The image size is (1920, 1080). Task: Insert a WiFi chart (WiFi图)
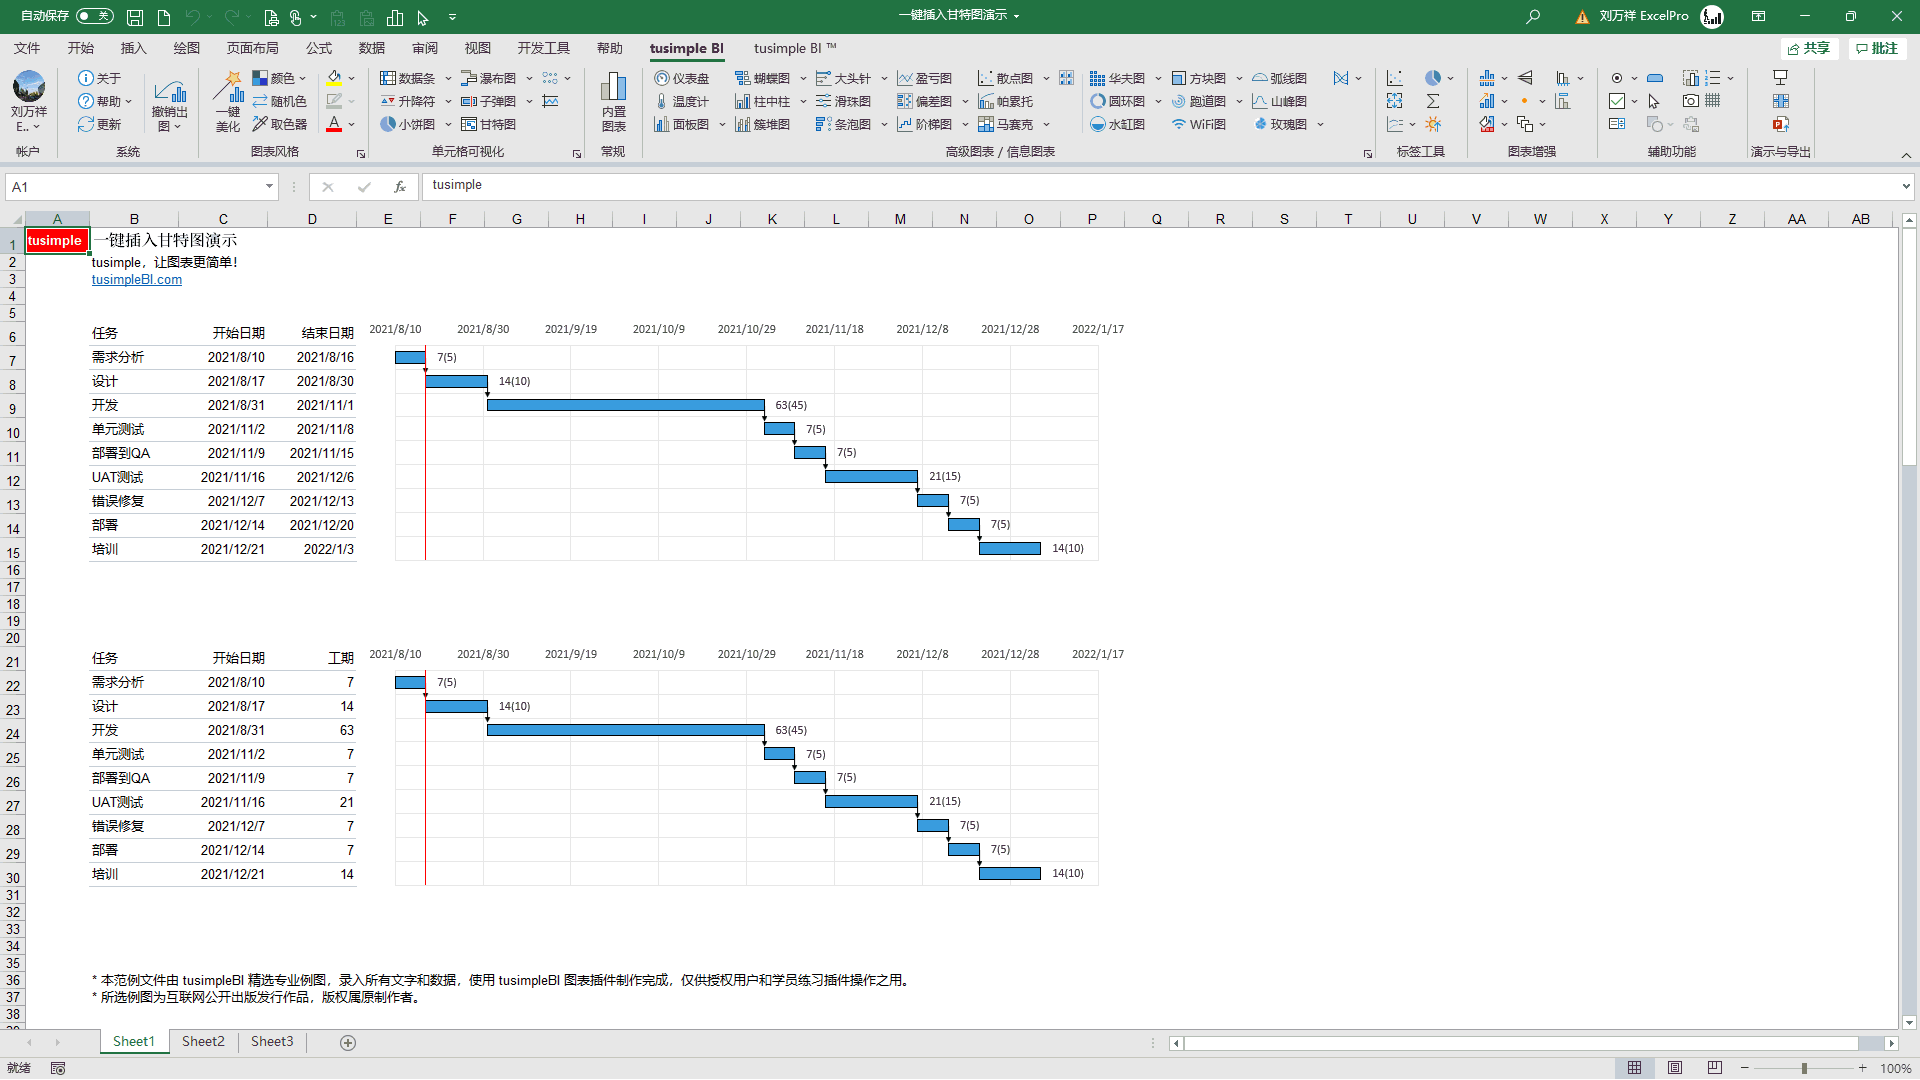(x=1197, y=124)
